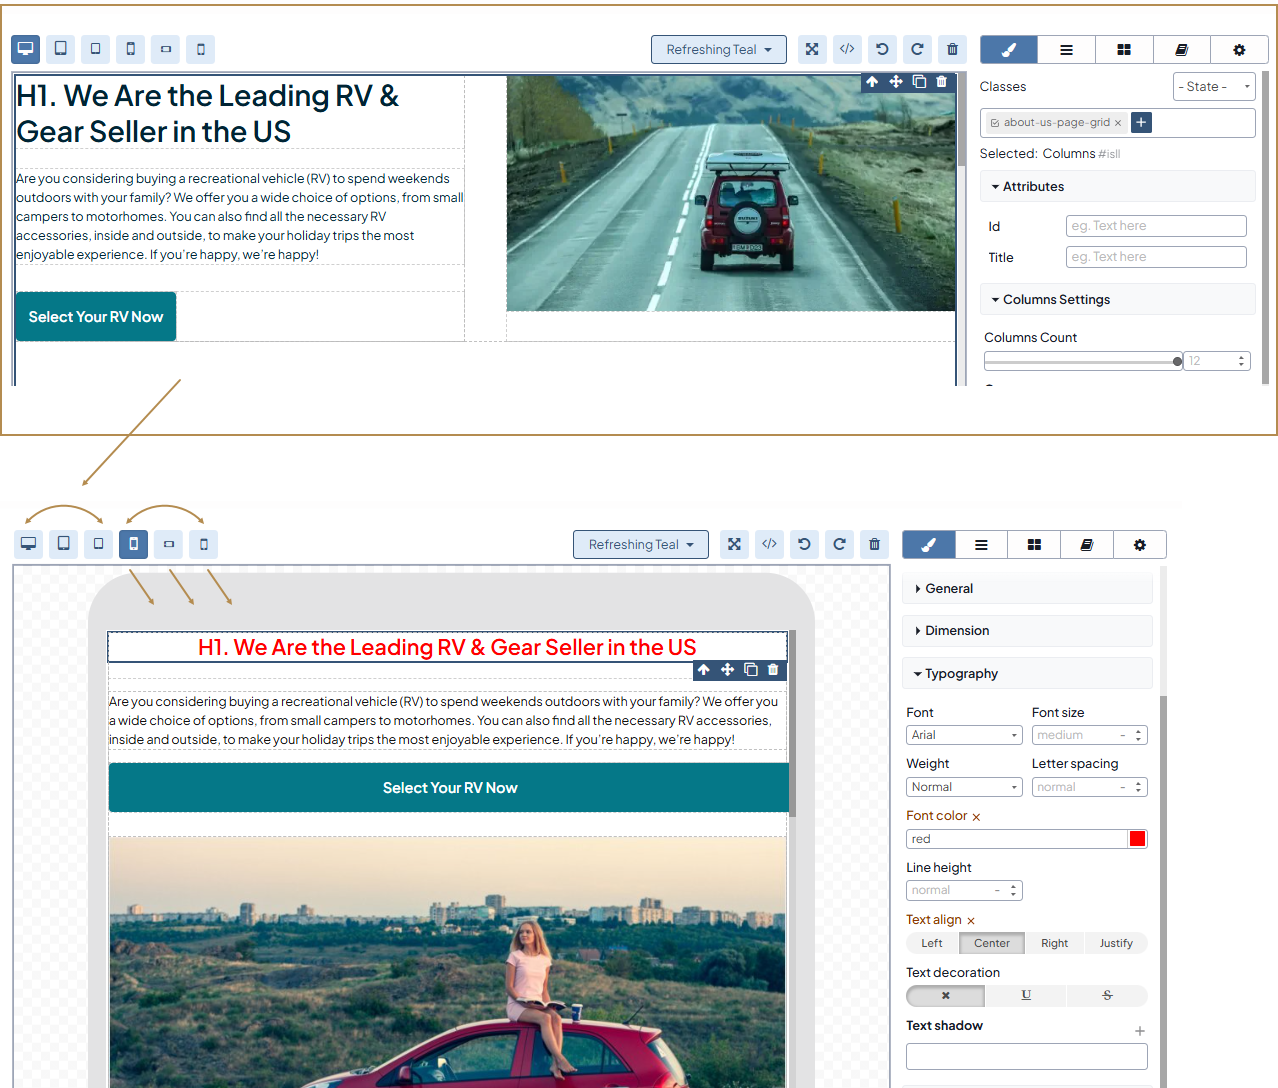
Task: Clear the Font color property
Action: pos(976,817)
